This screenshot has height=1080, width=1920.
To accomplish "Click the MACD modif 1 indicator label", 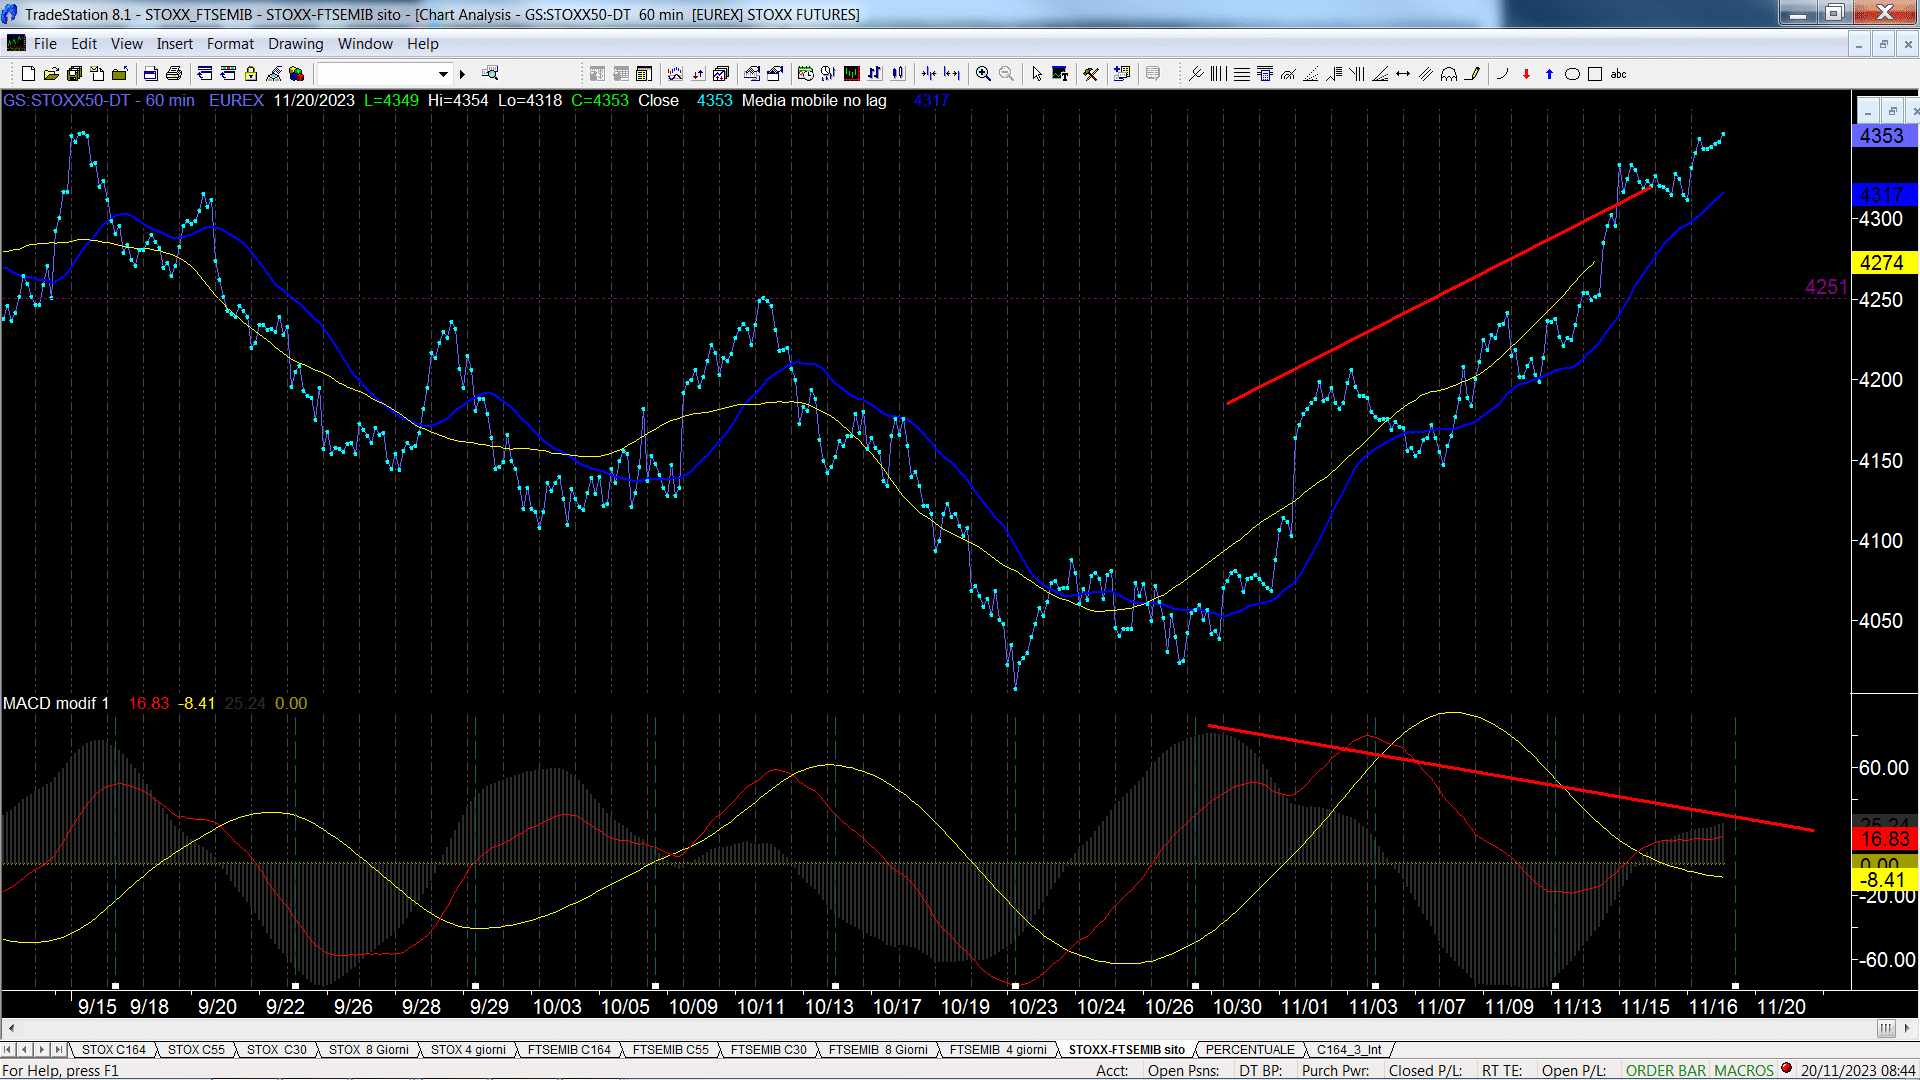I will point(56,703).
